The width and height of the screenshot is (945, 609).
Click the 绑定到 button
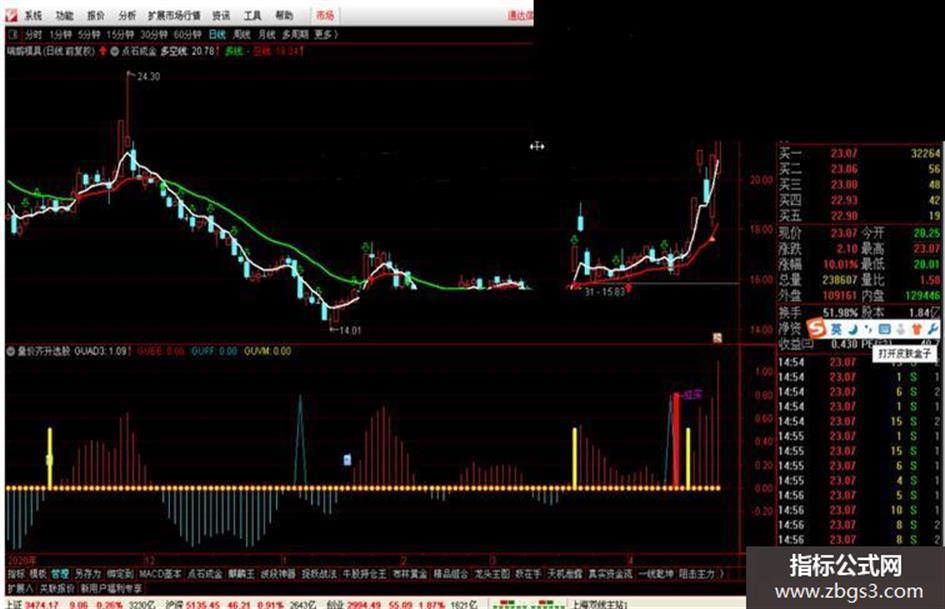pos(120,573)
